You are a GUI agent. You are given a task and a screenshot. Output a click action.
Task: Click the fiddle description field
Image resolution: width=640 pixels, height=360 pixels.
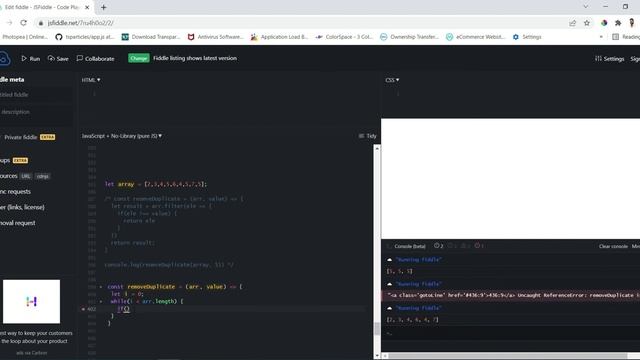click(36, 112)
